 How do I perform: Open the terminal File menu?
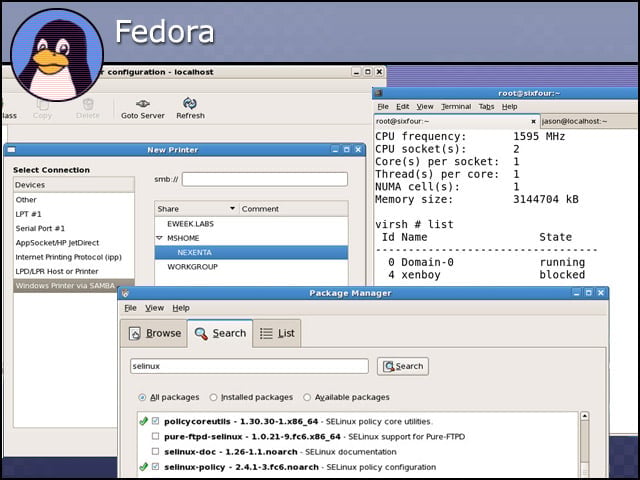[383, 107]
